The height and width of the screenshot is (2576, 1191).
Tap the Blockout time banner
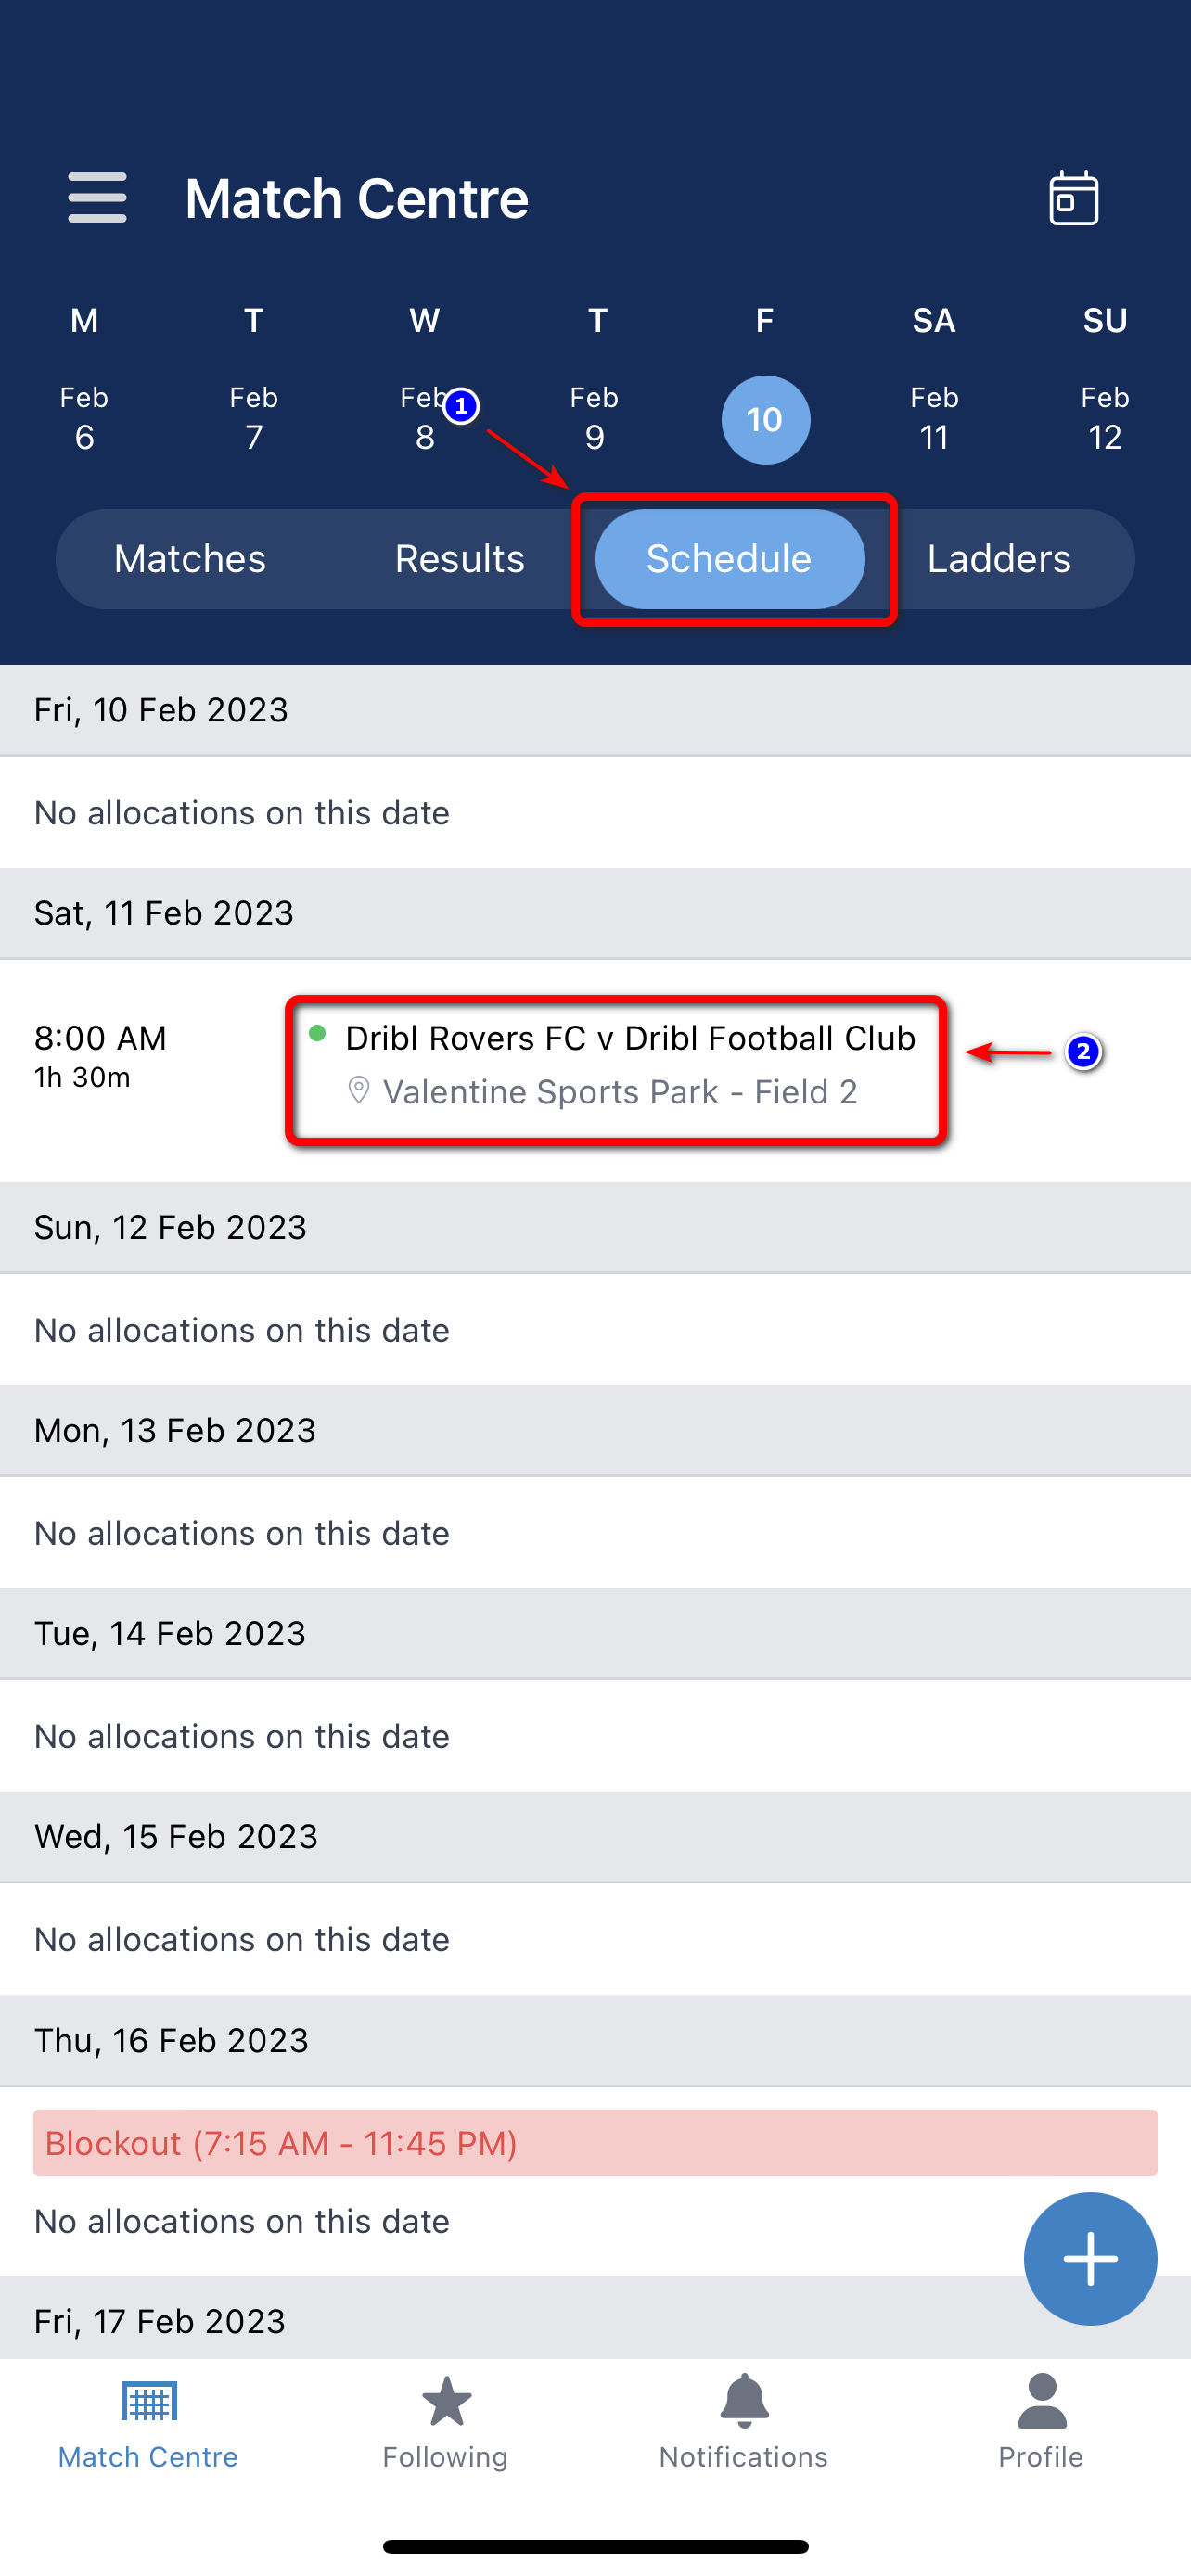(x=282, y=2143)
